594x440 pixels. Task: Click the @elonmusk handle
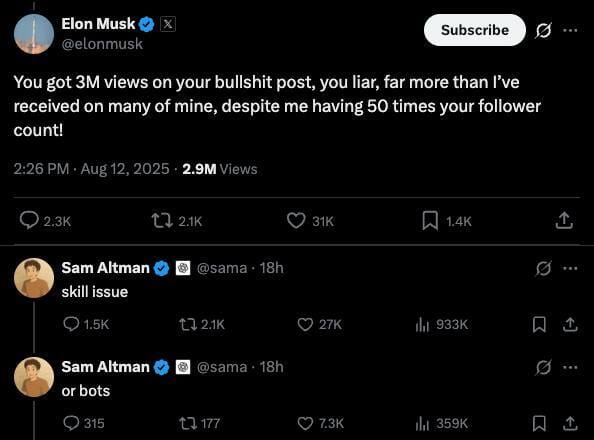coord(102,44)
